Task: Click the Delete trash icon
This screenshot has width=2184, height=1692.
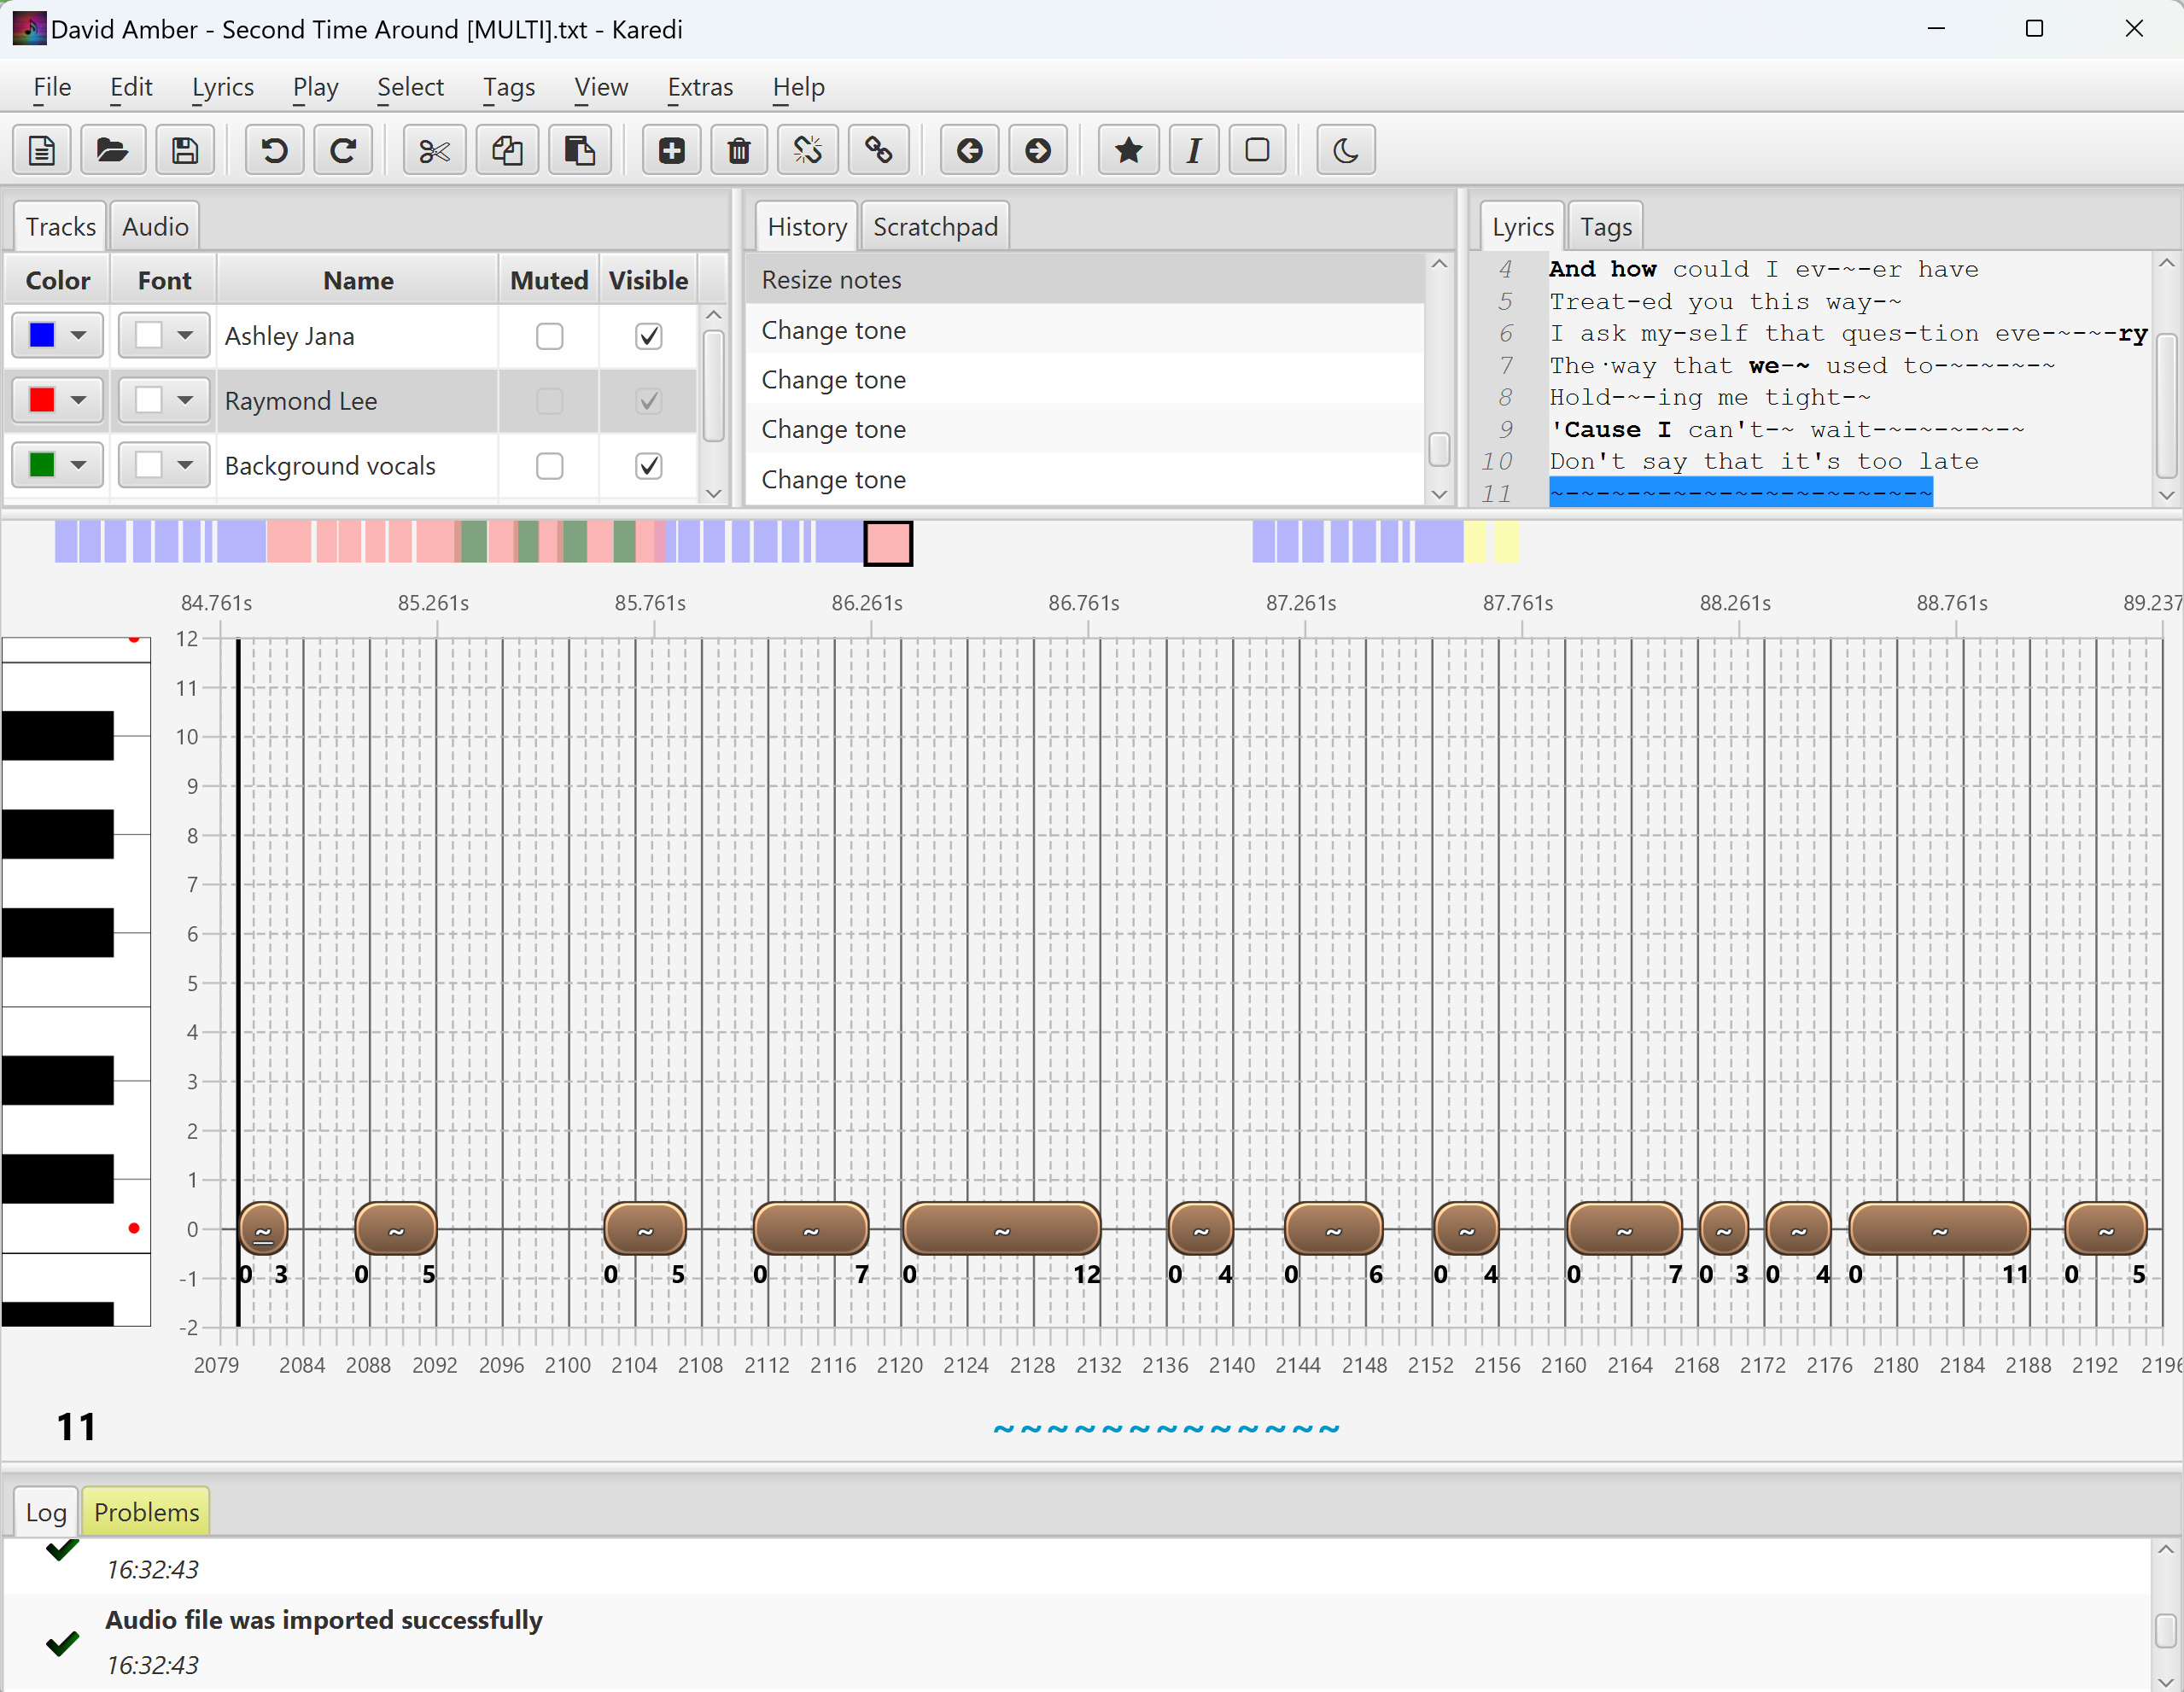Action: pos(739,151)
